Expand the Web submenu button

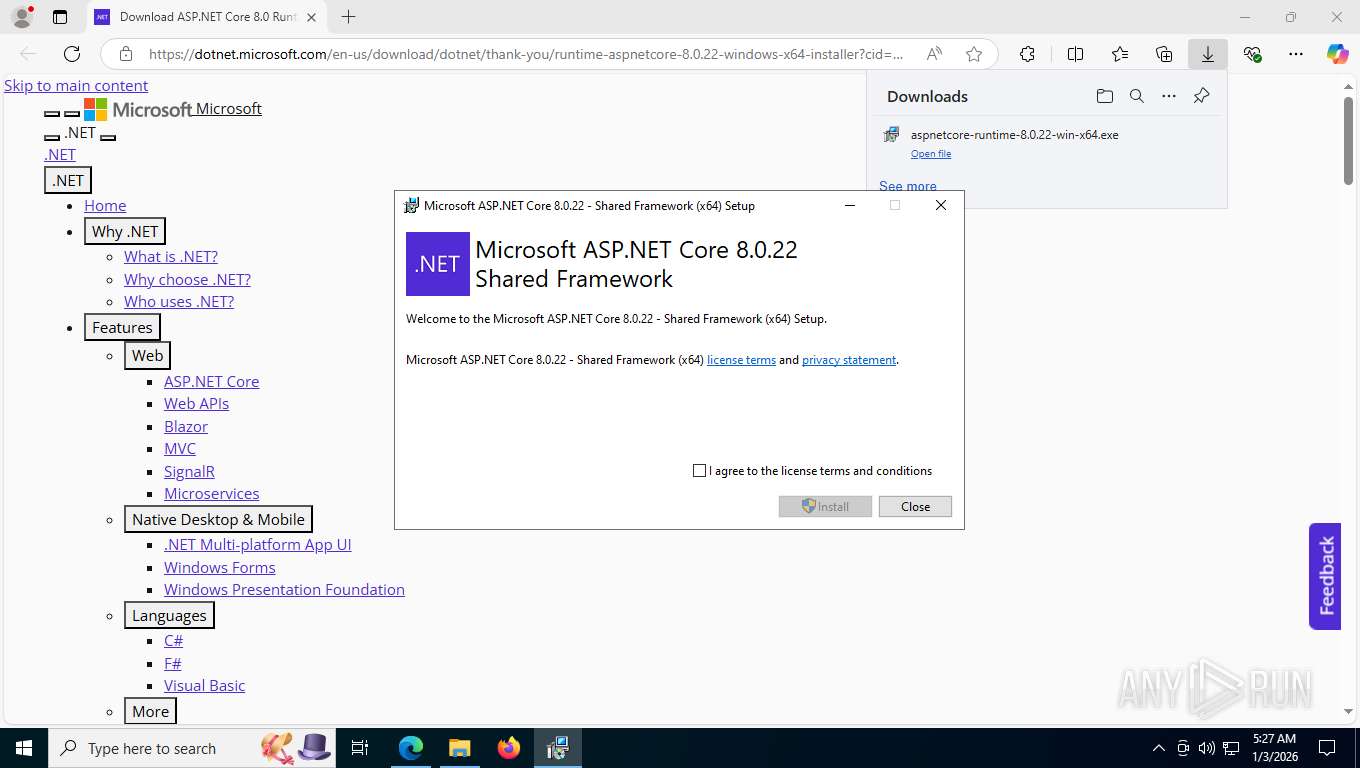click(x=147, y=355)
